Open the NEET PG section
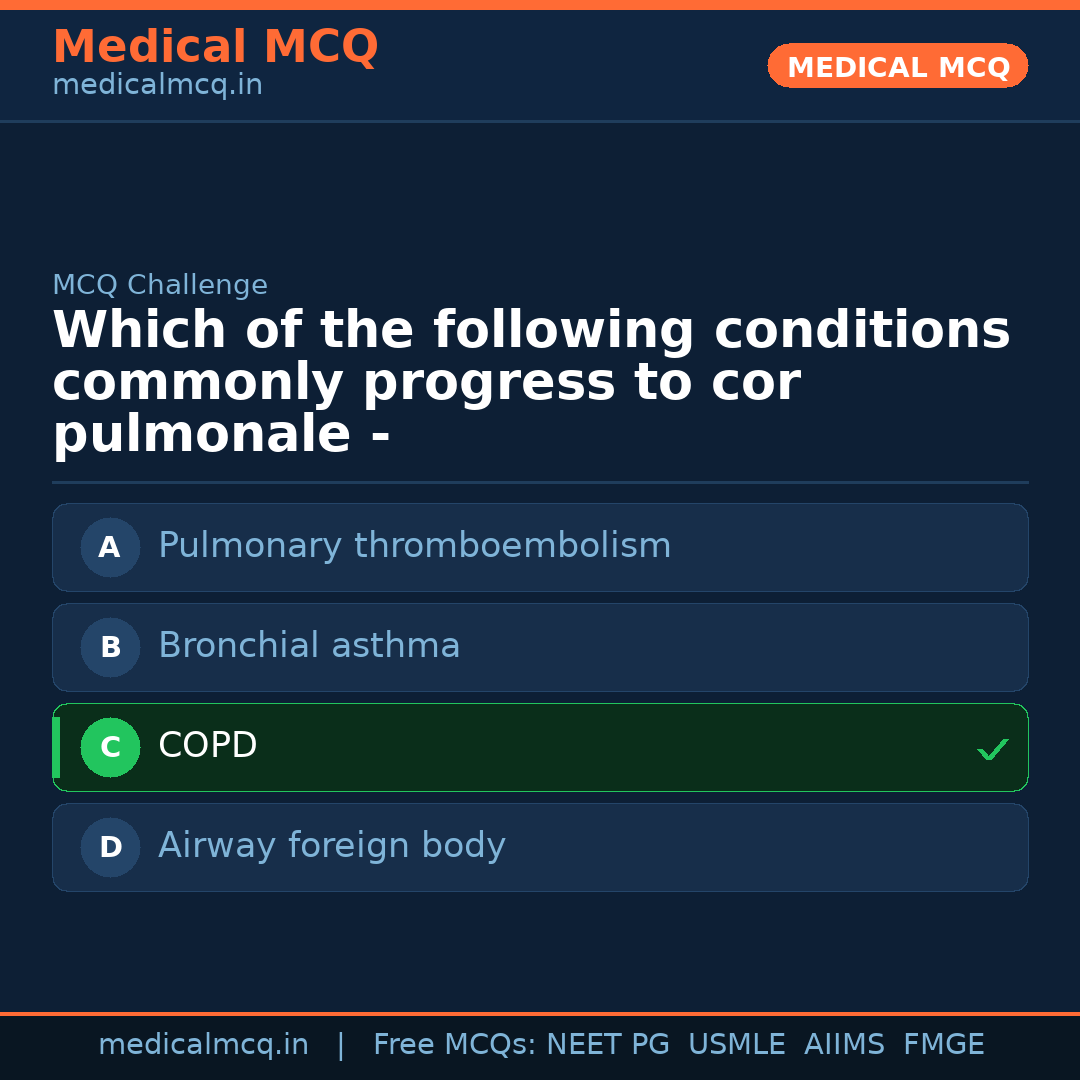The height and width of the screenshot is (1080, 1080). pos(607,1043)
